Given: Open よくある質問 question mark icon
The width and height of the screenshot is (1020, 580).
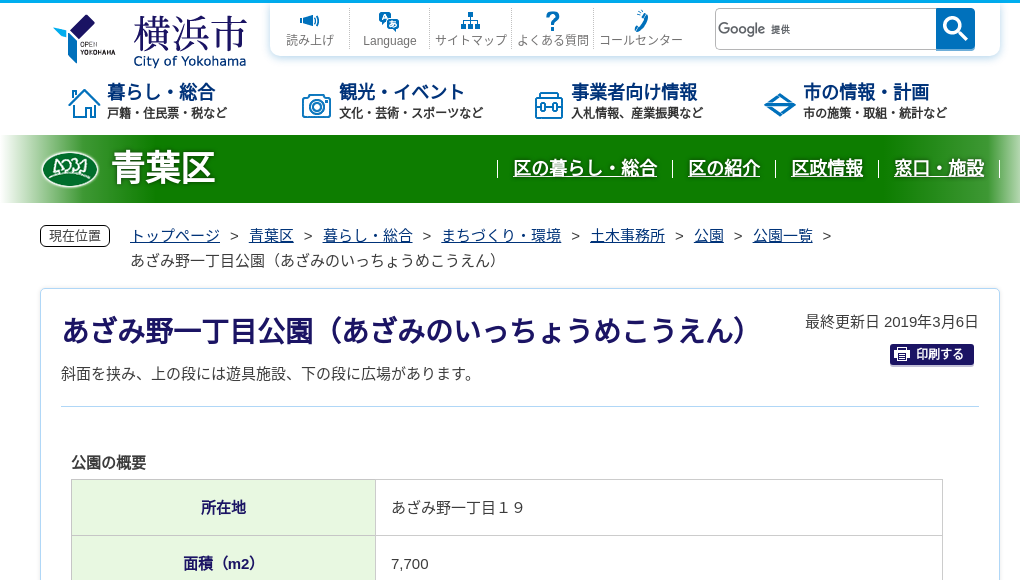Looking at the screenshot, I should point(552,19).
